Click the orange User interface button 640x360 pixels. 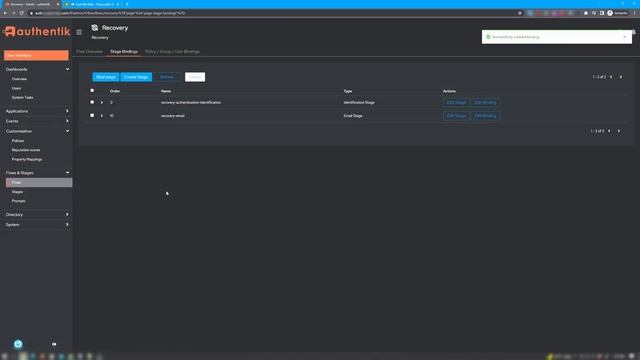coord(36,55)
